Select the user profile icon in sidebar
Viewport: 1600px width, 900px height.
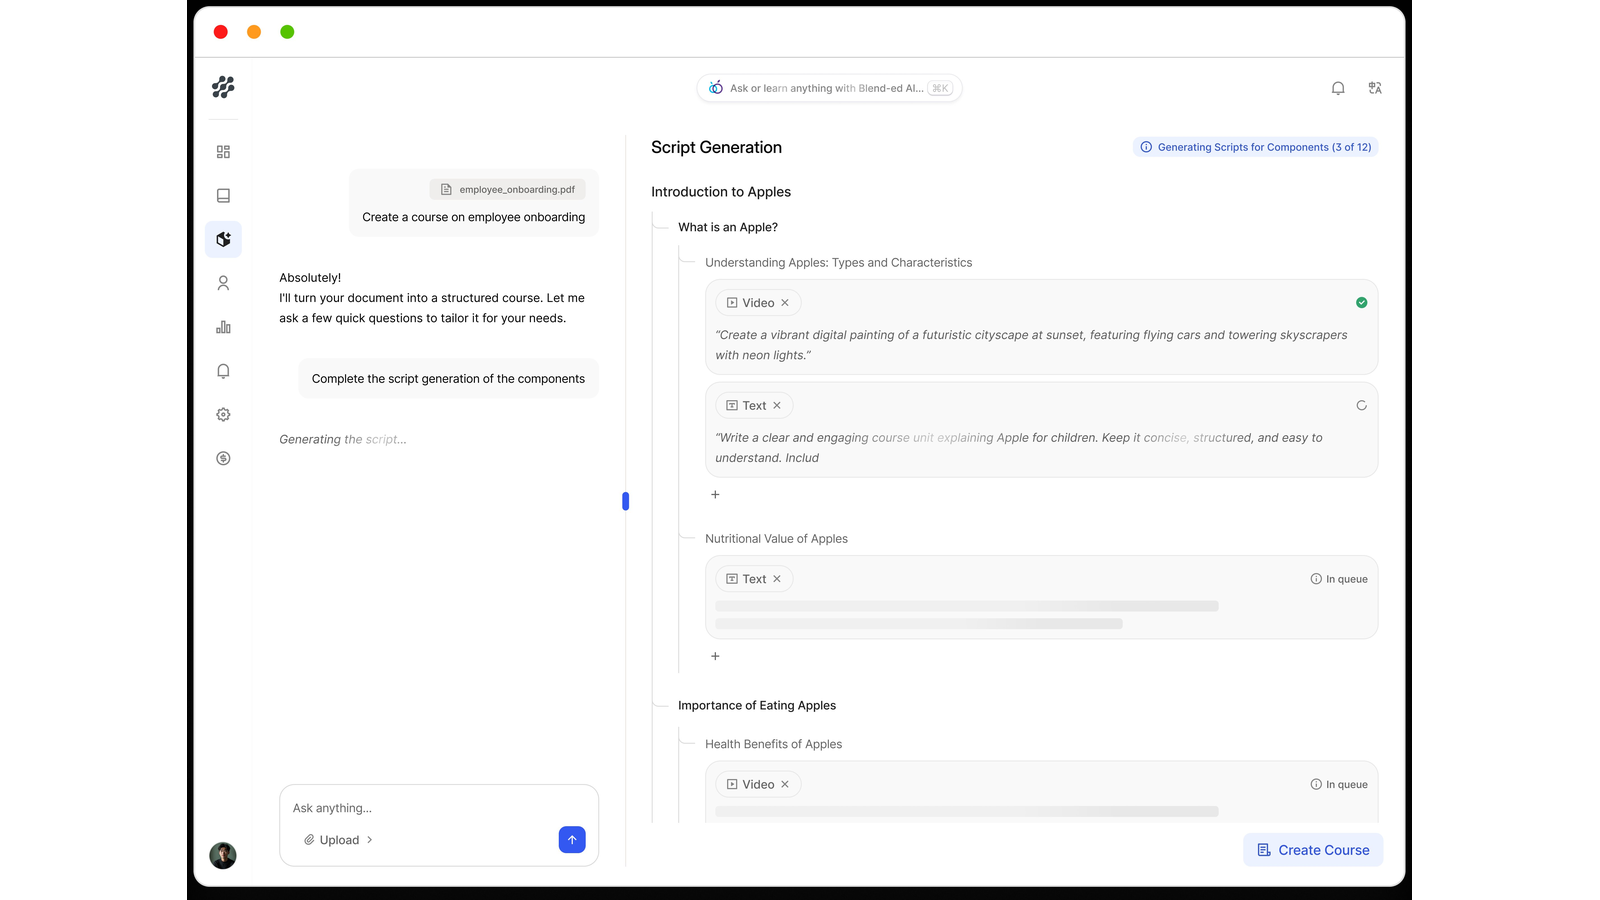click(223, 283)
